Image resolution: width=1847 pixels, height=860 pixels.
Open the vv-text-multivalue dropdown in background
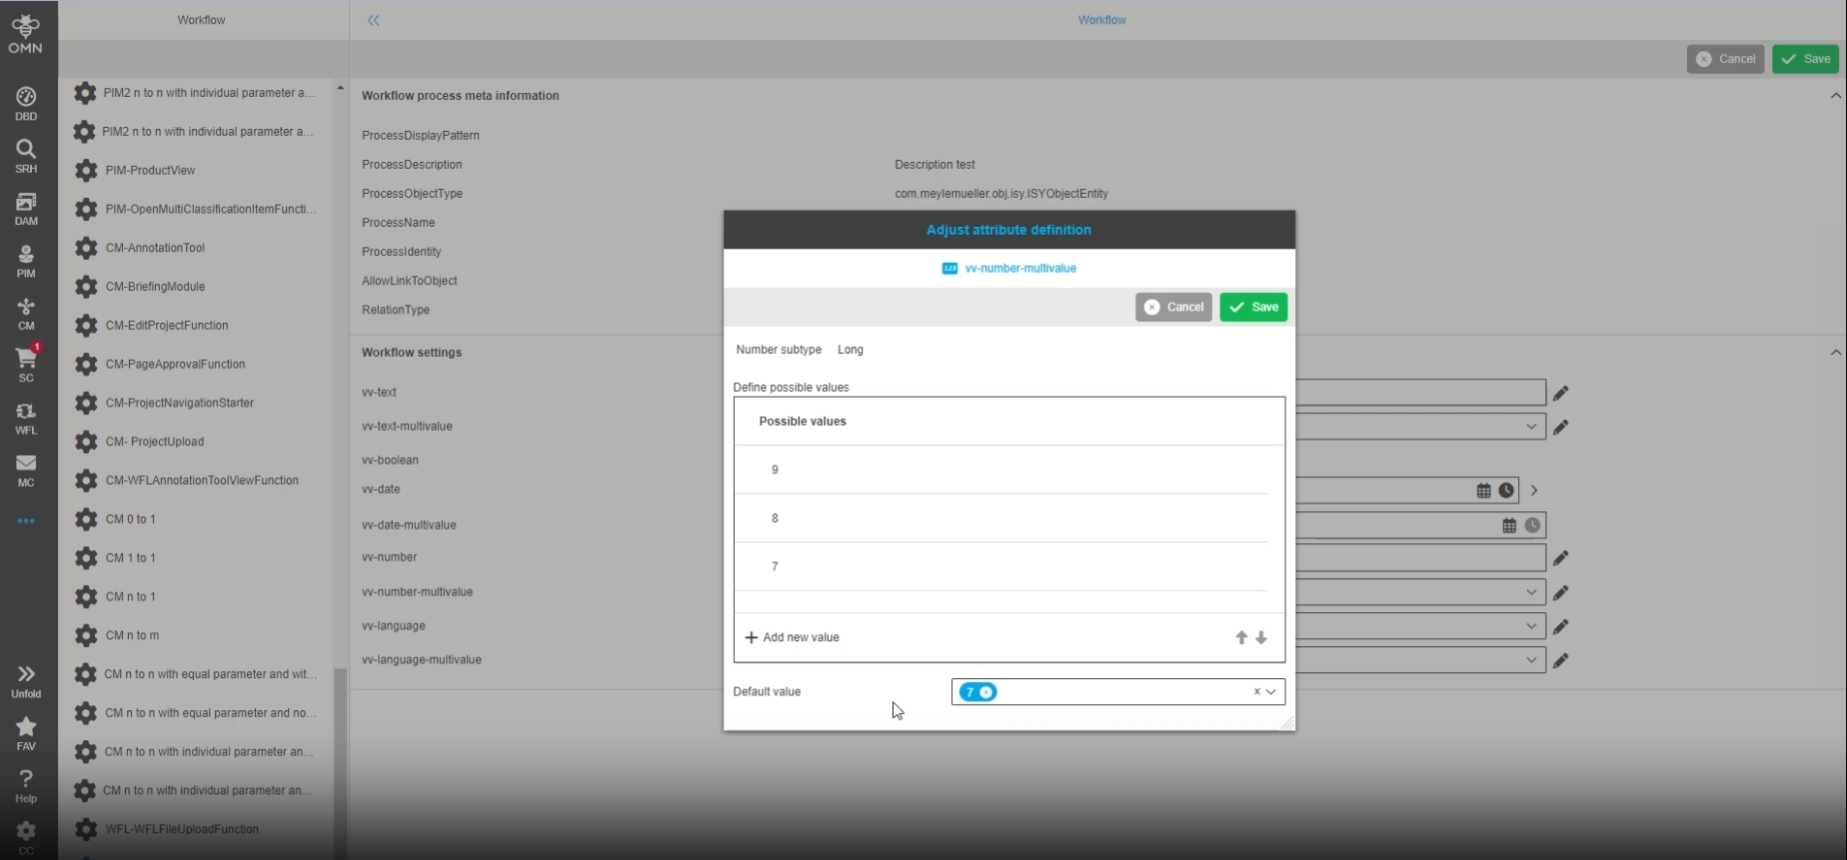[1531, 427]
